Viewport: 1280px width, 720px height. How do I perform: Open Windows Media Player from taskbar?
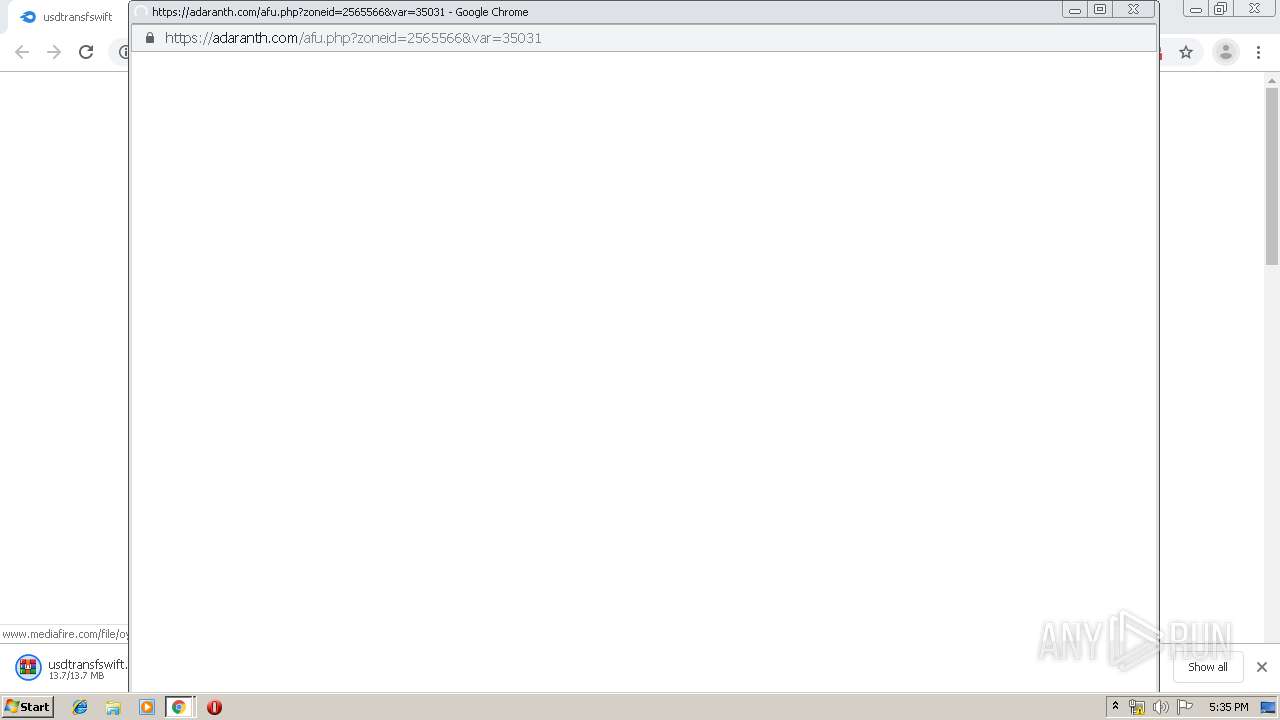tap(147, 707)
